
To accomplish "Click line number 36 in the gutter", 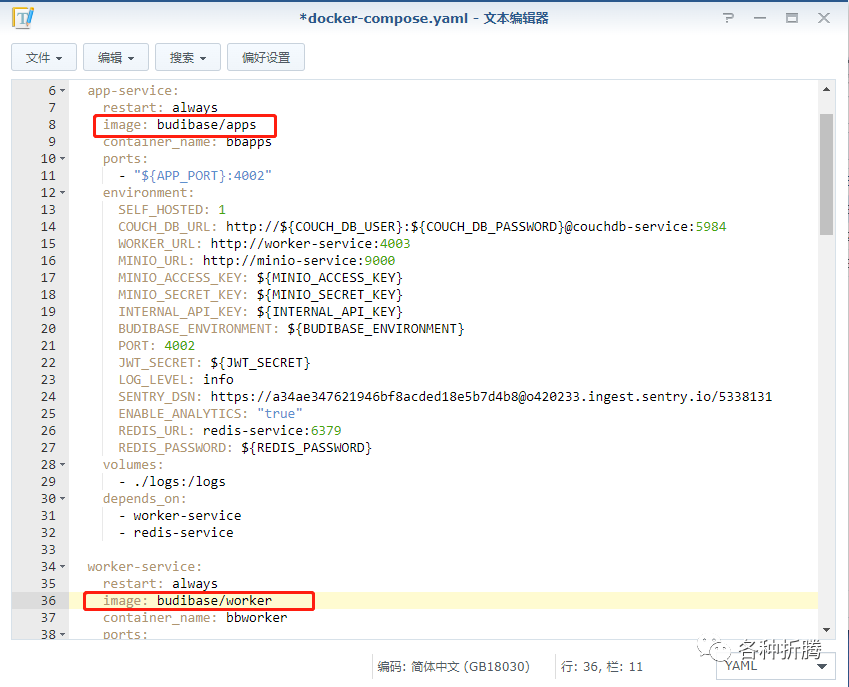I will coord(48,601).
